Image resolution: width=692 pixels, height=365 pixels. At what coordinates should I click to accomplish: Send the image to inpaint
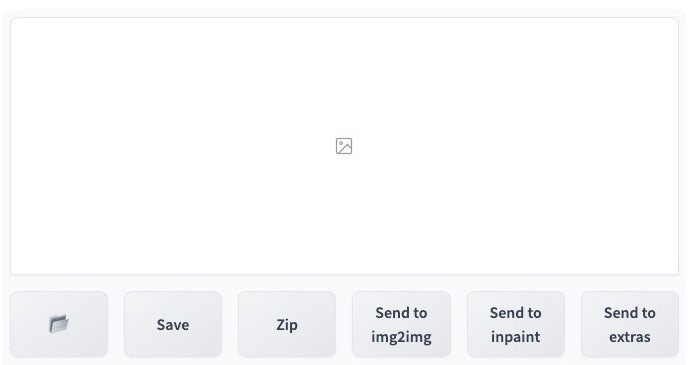click(516, 324)
